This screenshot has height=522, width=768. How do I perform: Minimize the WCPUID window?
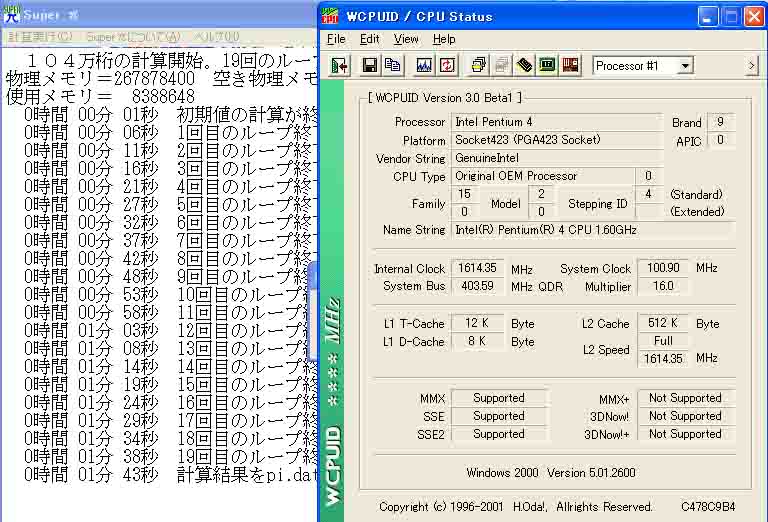[x=707, y=17]
